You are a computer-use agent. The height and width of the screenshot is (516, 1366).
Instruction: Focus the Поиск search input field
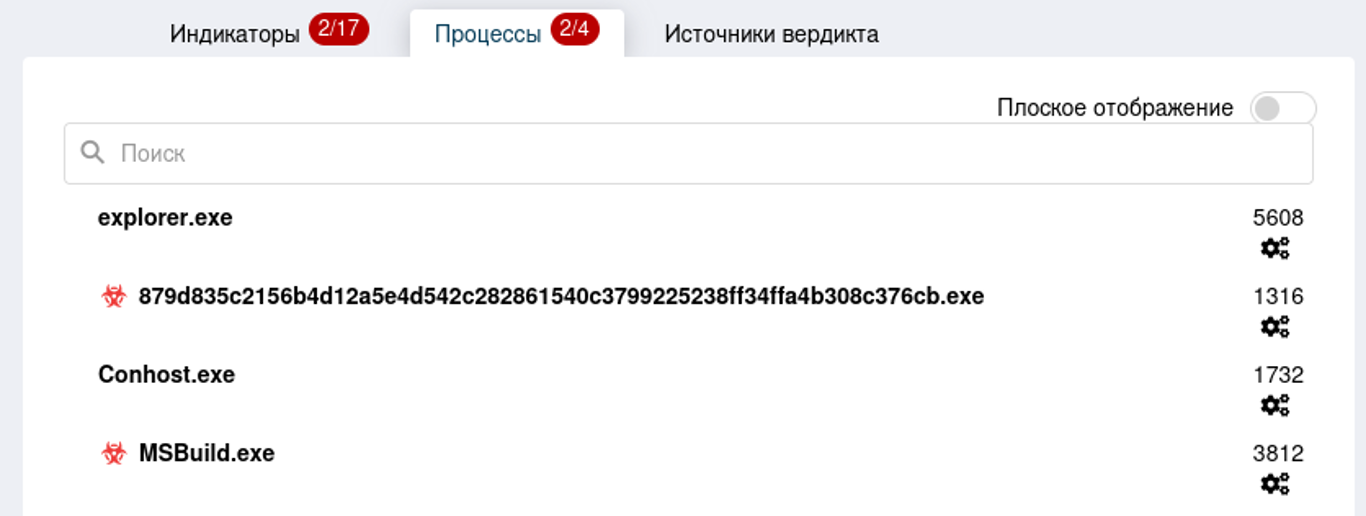[x=700, y=153]
